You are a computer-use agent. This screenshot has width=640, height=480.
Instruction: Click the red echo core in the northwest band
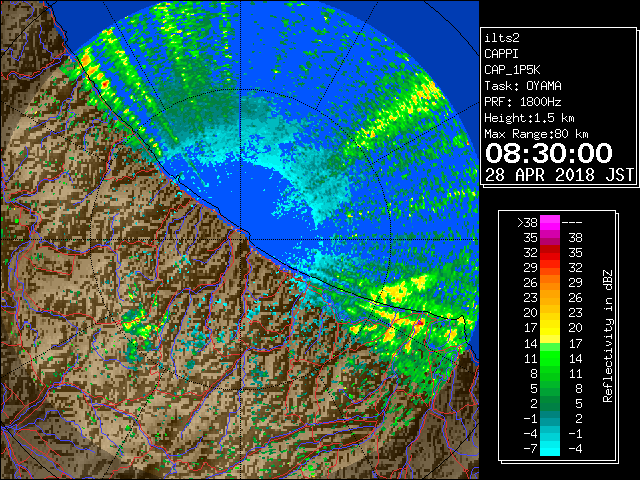point(105,84)
